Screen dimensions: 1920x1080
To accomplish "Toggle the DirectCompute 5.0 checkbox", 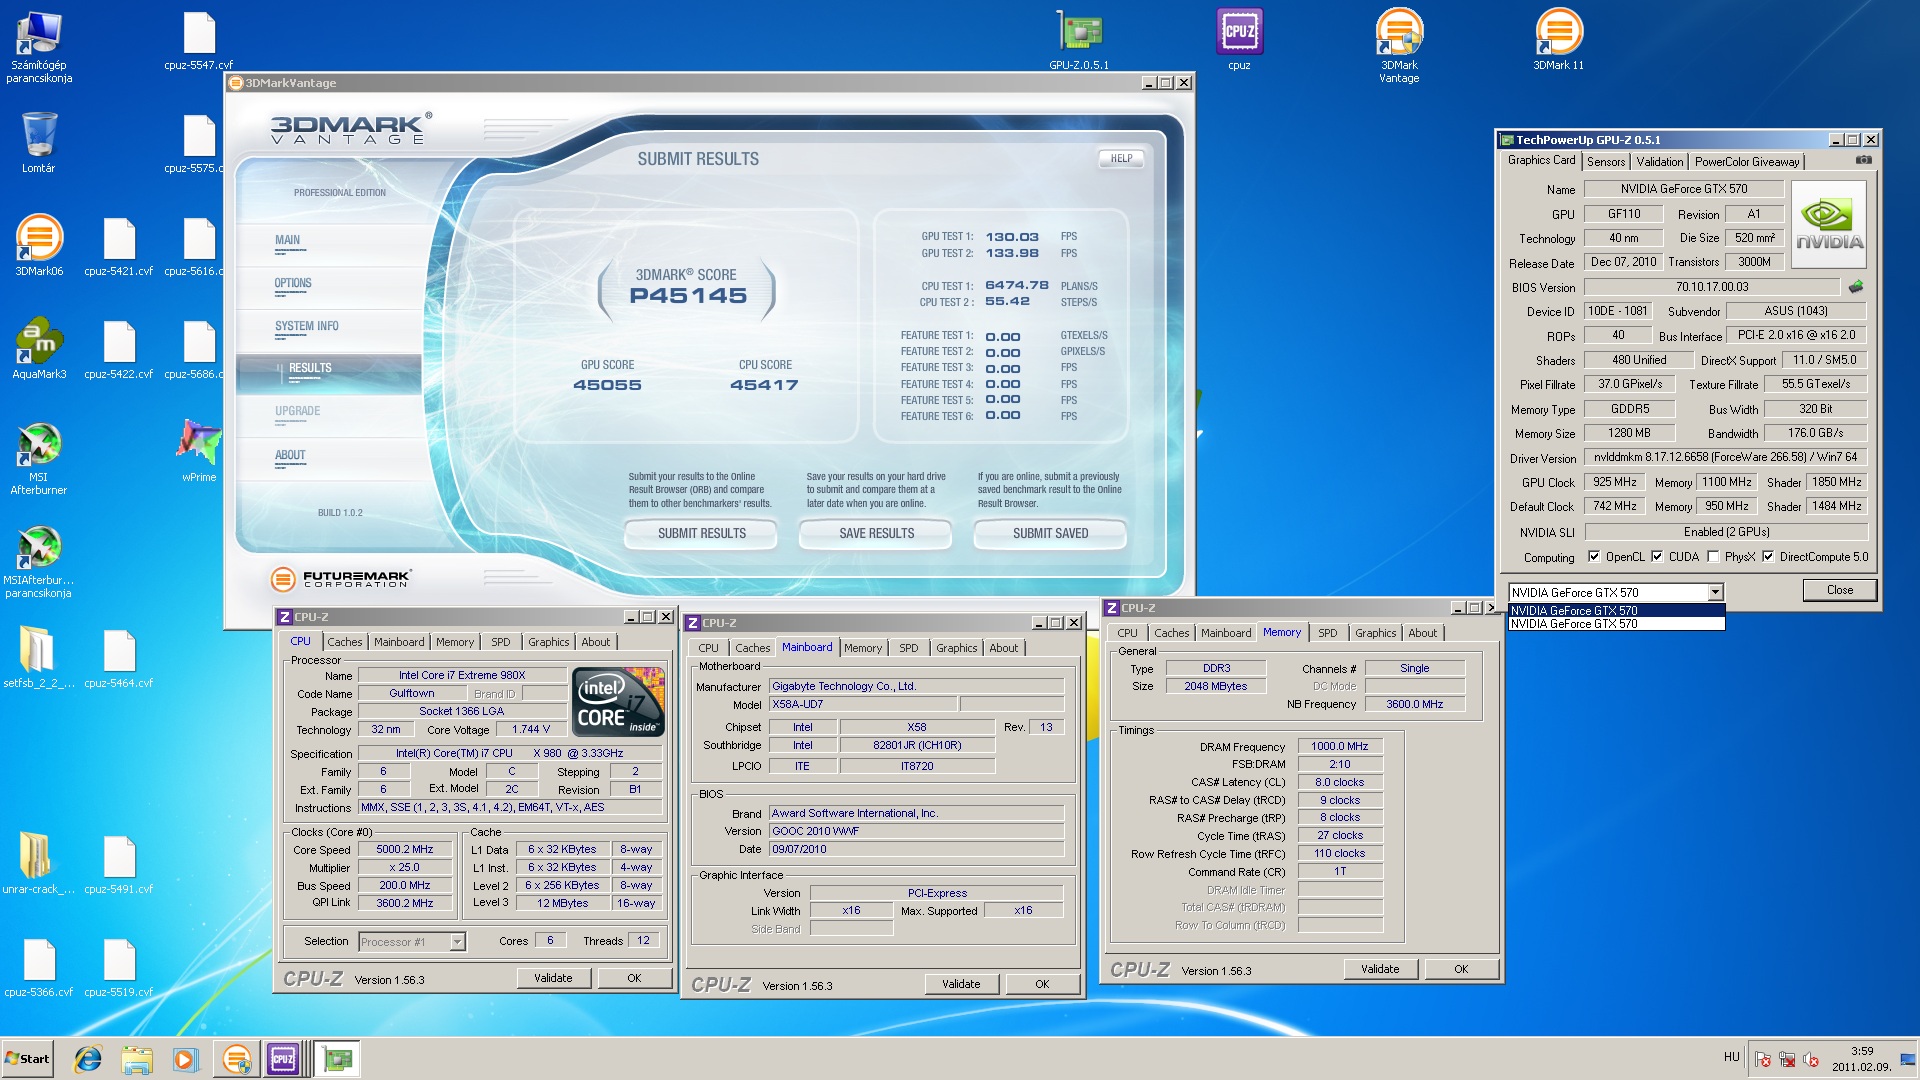I will click(x=1768, y=557).
